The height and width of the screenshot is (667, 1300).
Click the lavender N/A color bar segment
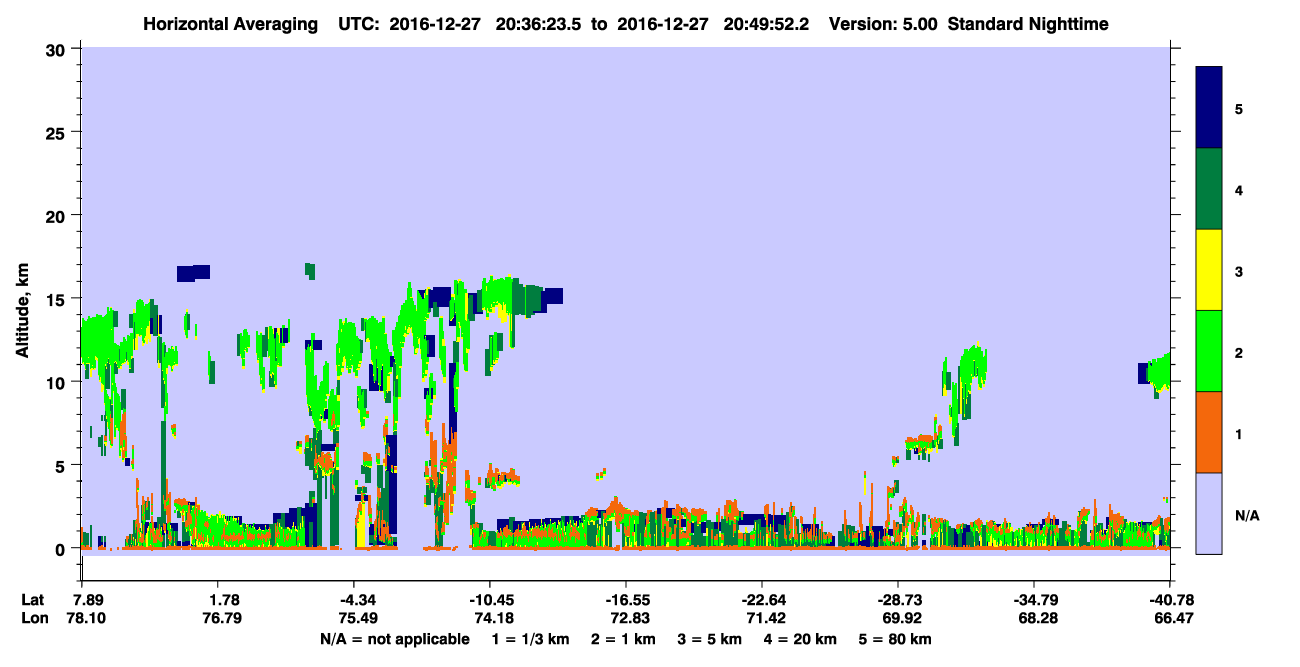click(x=1209, y=513)
